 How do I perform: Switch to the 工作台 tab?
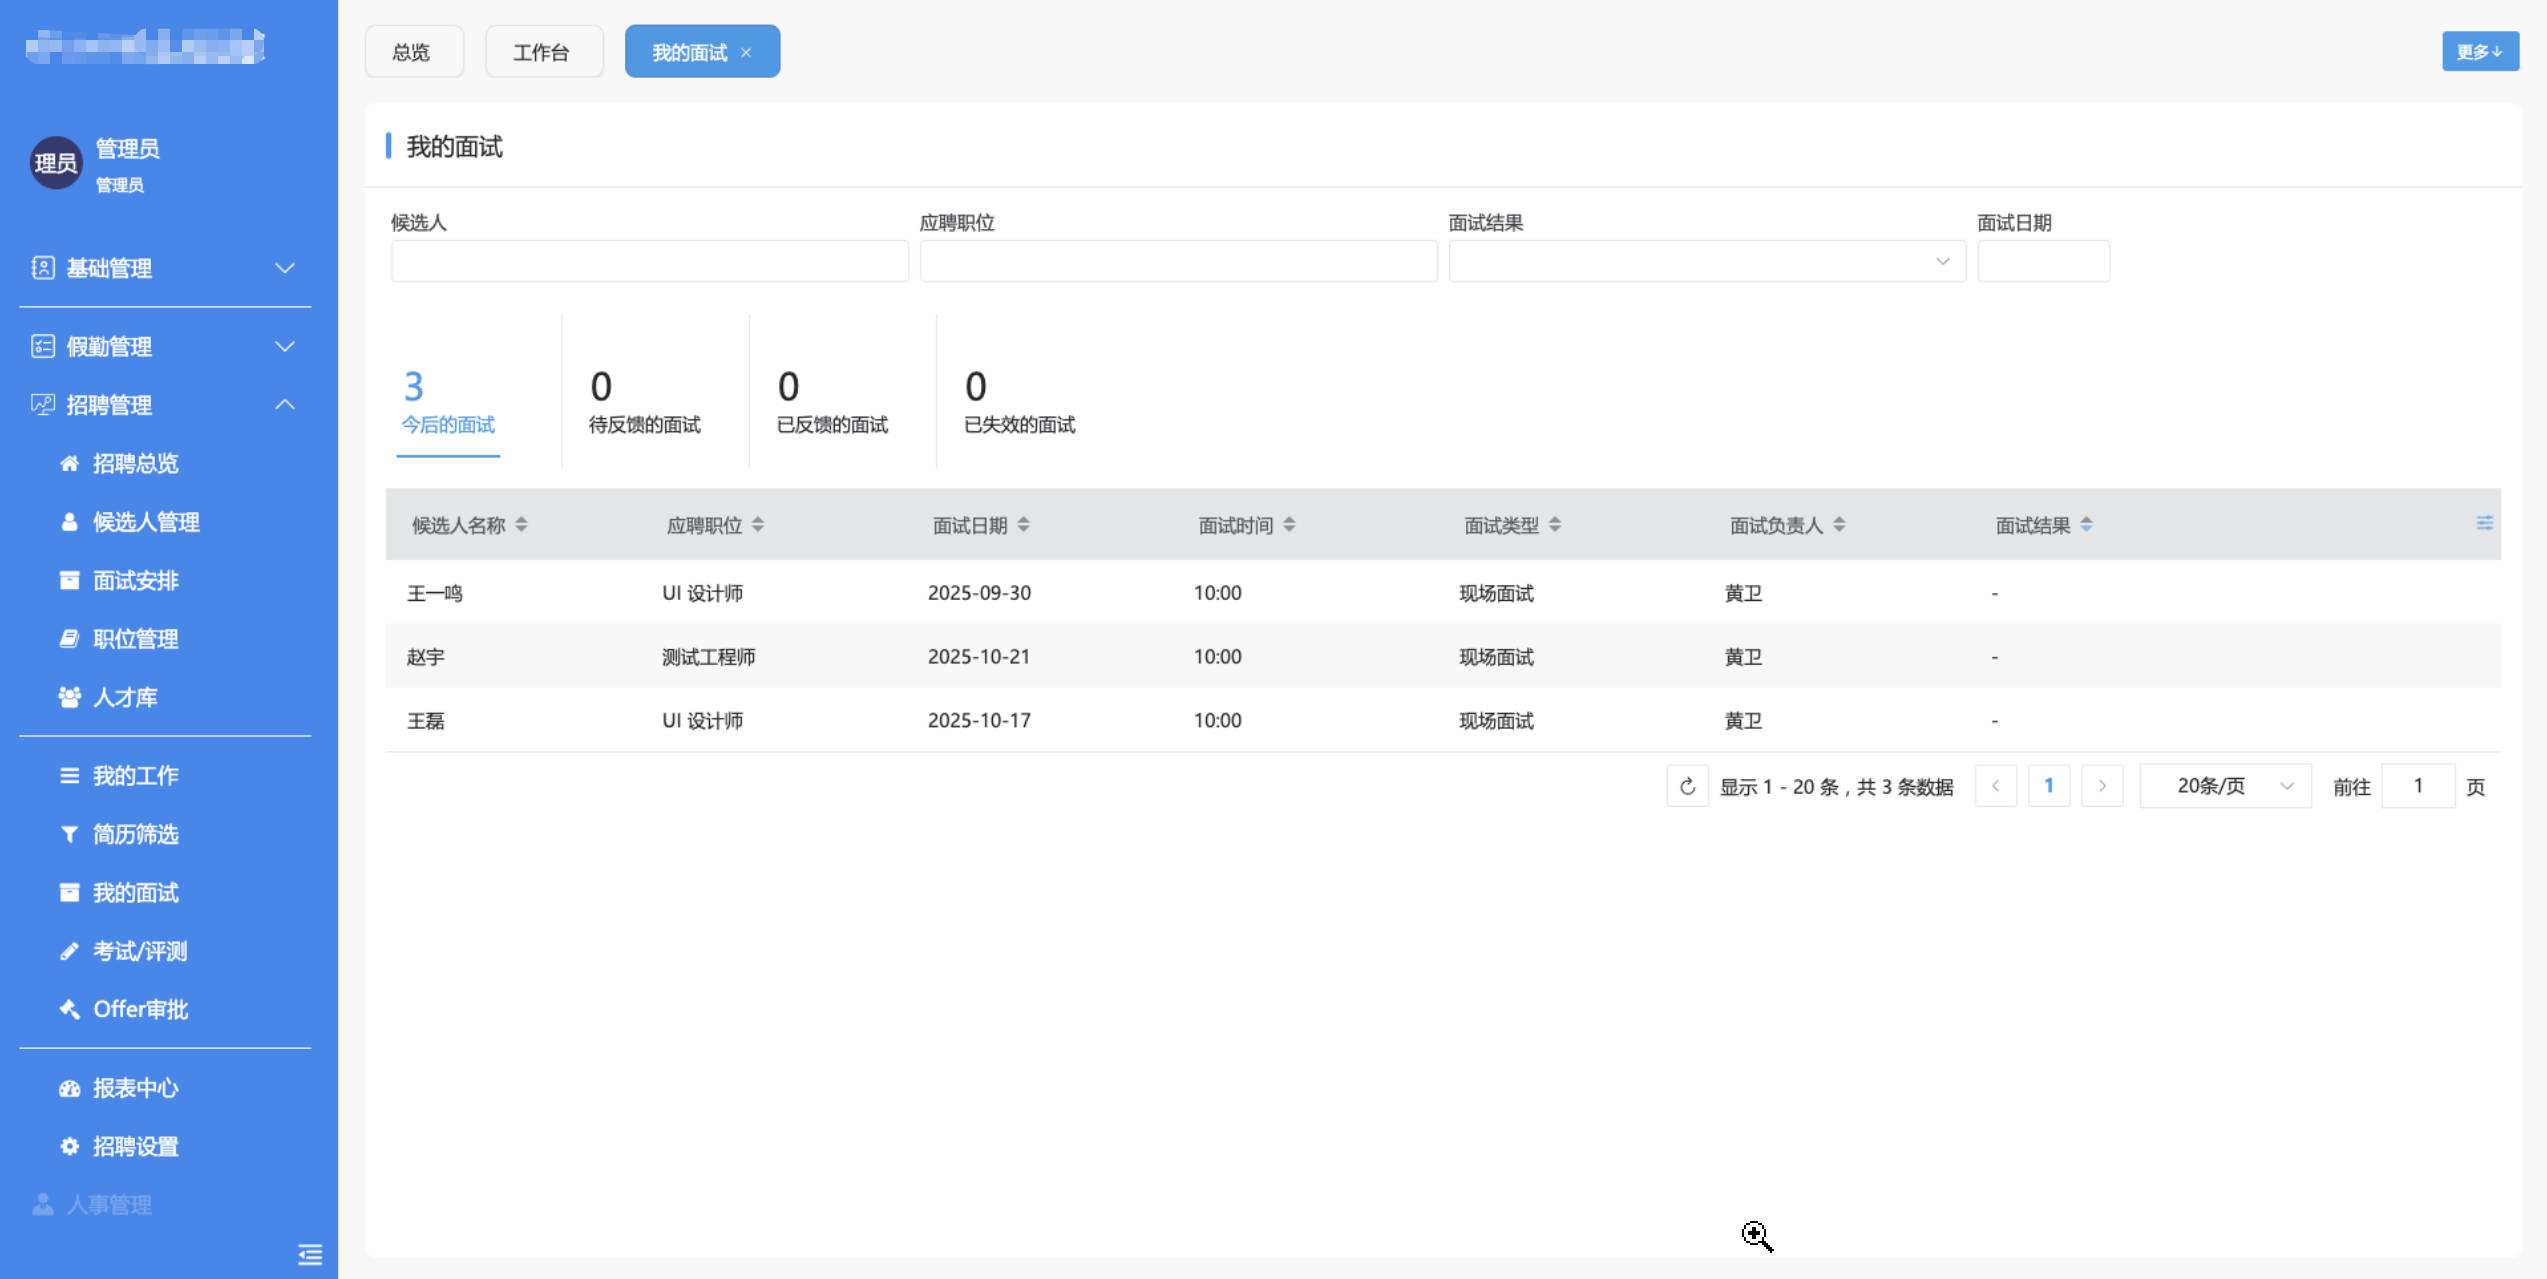coord(543,52)
